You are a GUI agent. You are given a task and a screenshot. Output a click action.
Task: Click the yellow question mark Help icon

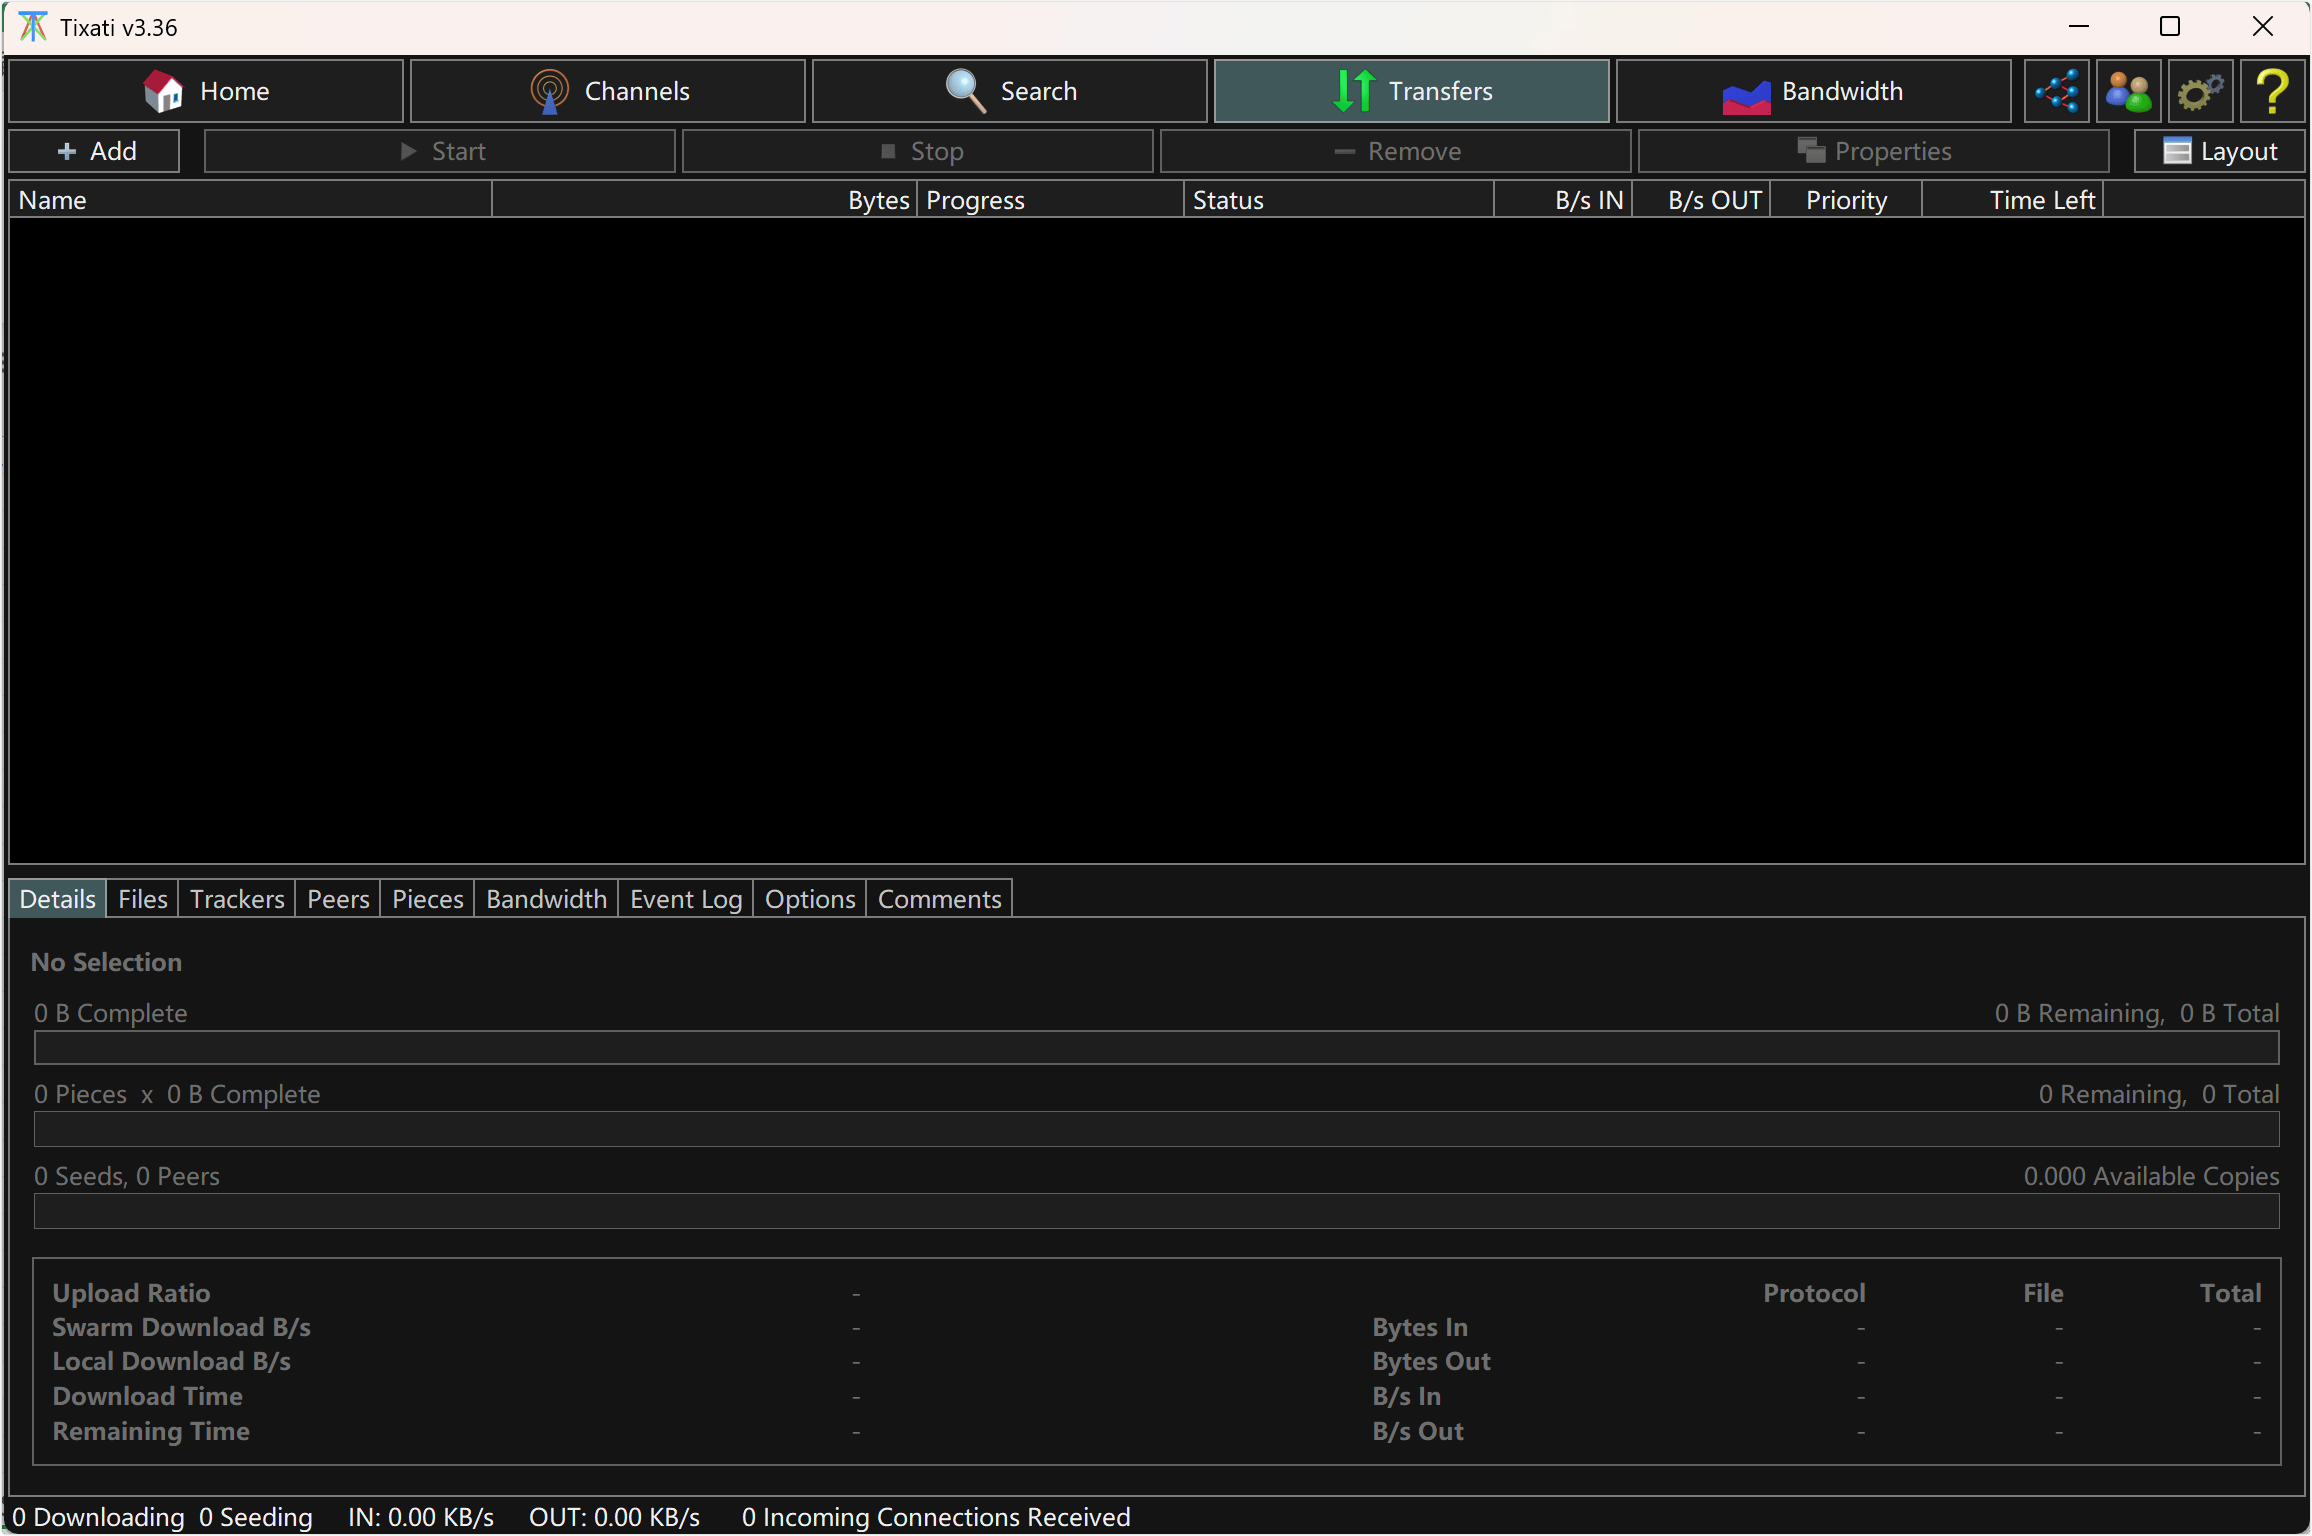[2272, 91]
